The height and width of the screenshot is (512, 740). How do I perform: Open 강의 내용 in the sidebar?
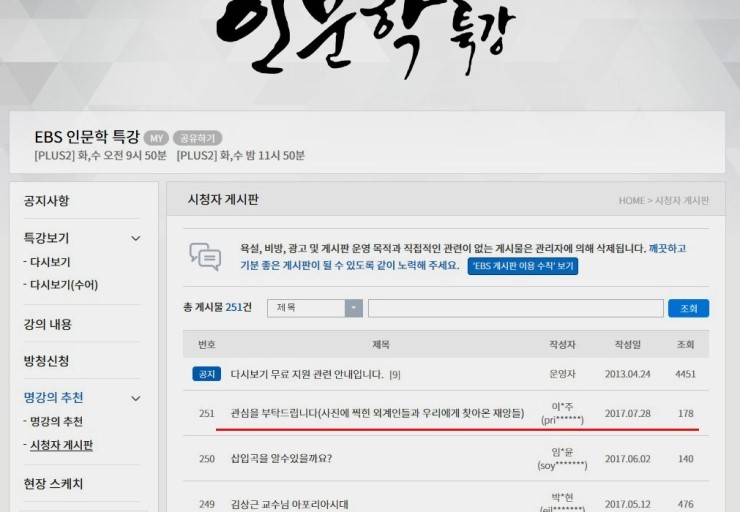click(48, 325)
